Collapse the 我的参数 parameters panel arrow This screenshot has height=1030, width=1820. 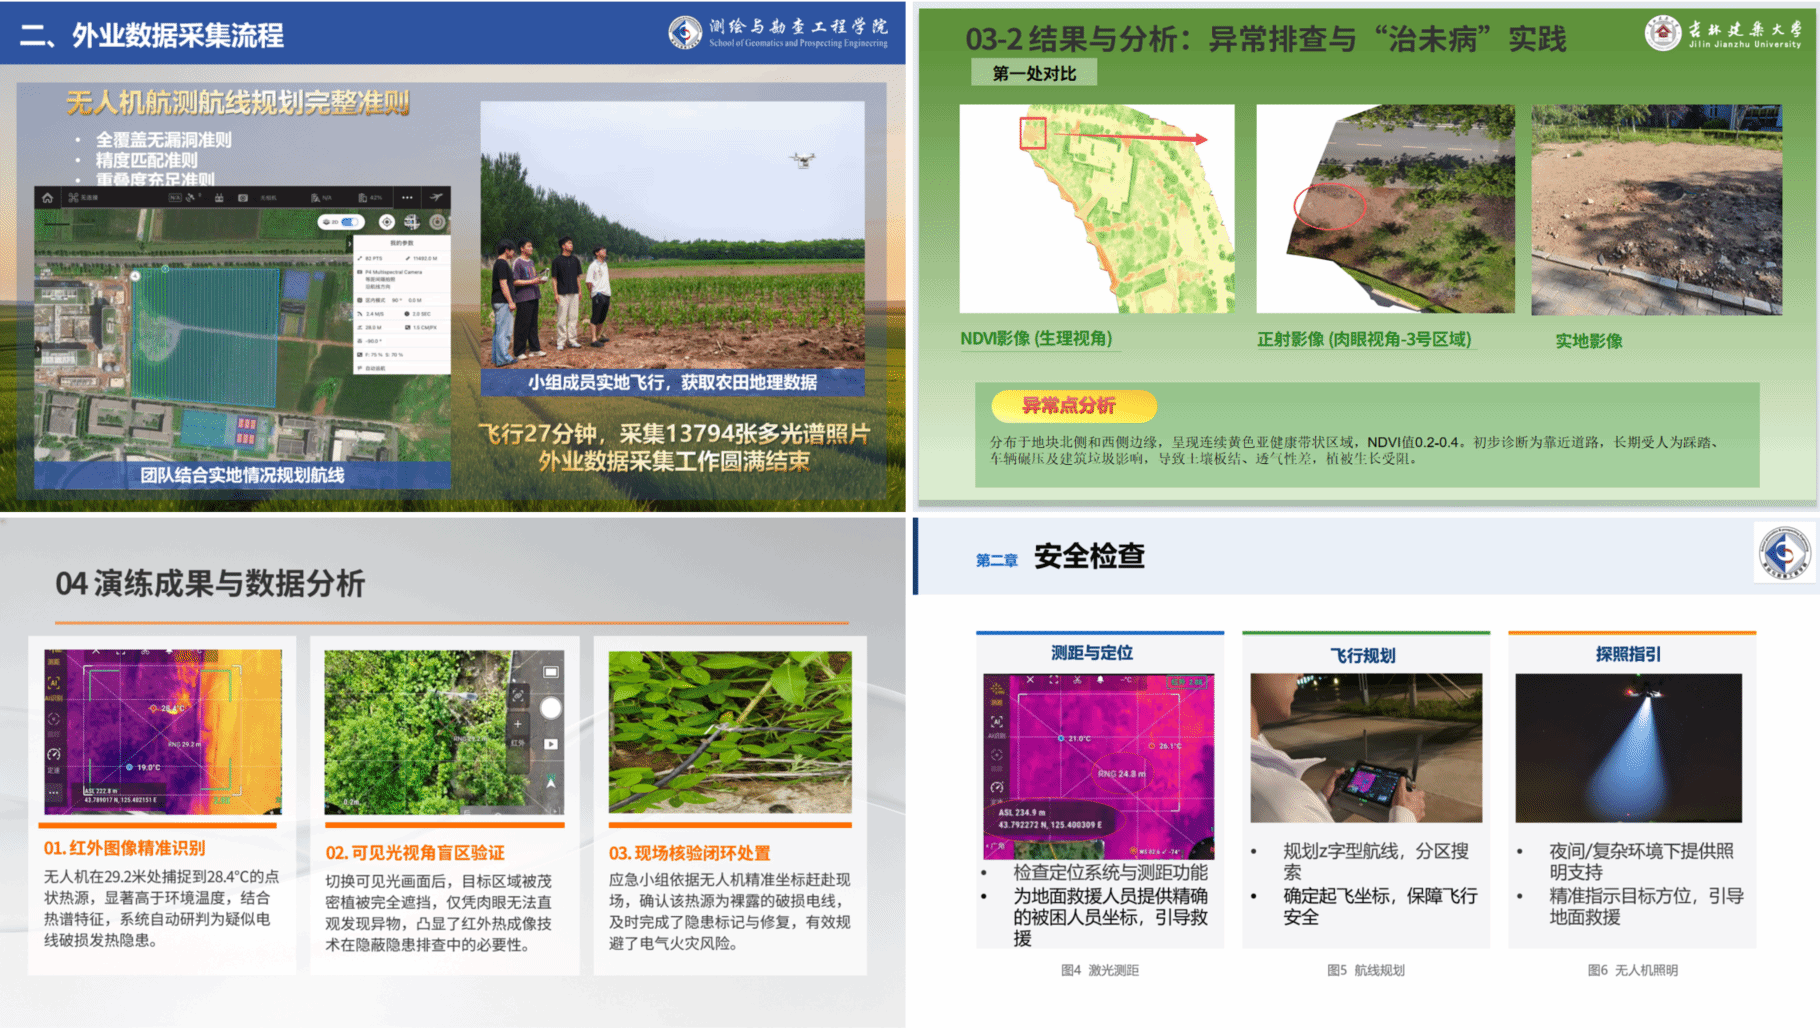(x=350, y=243)
